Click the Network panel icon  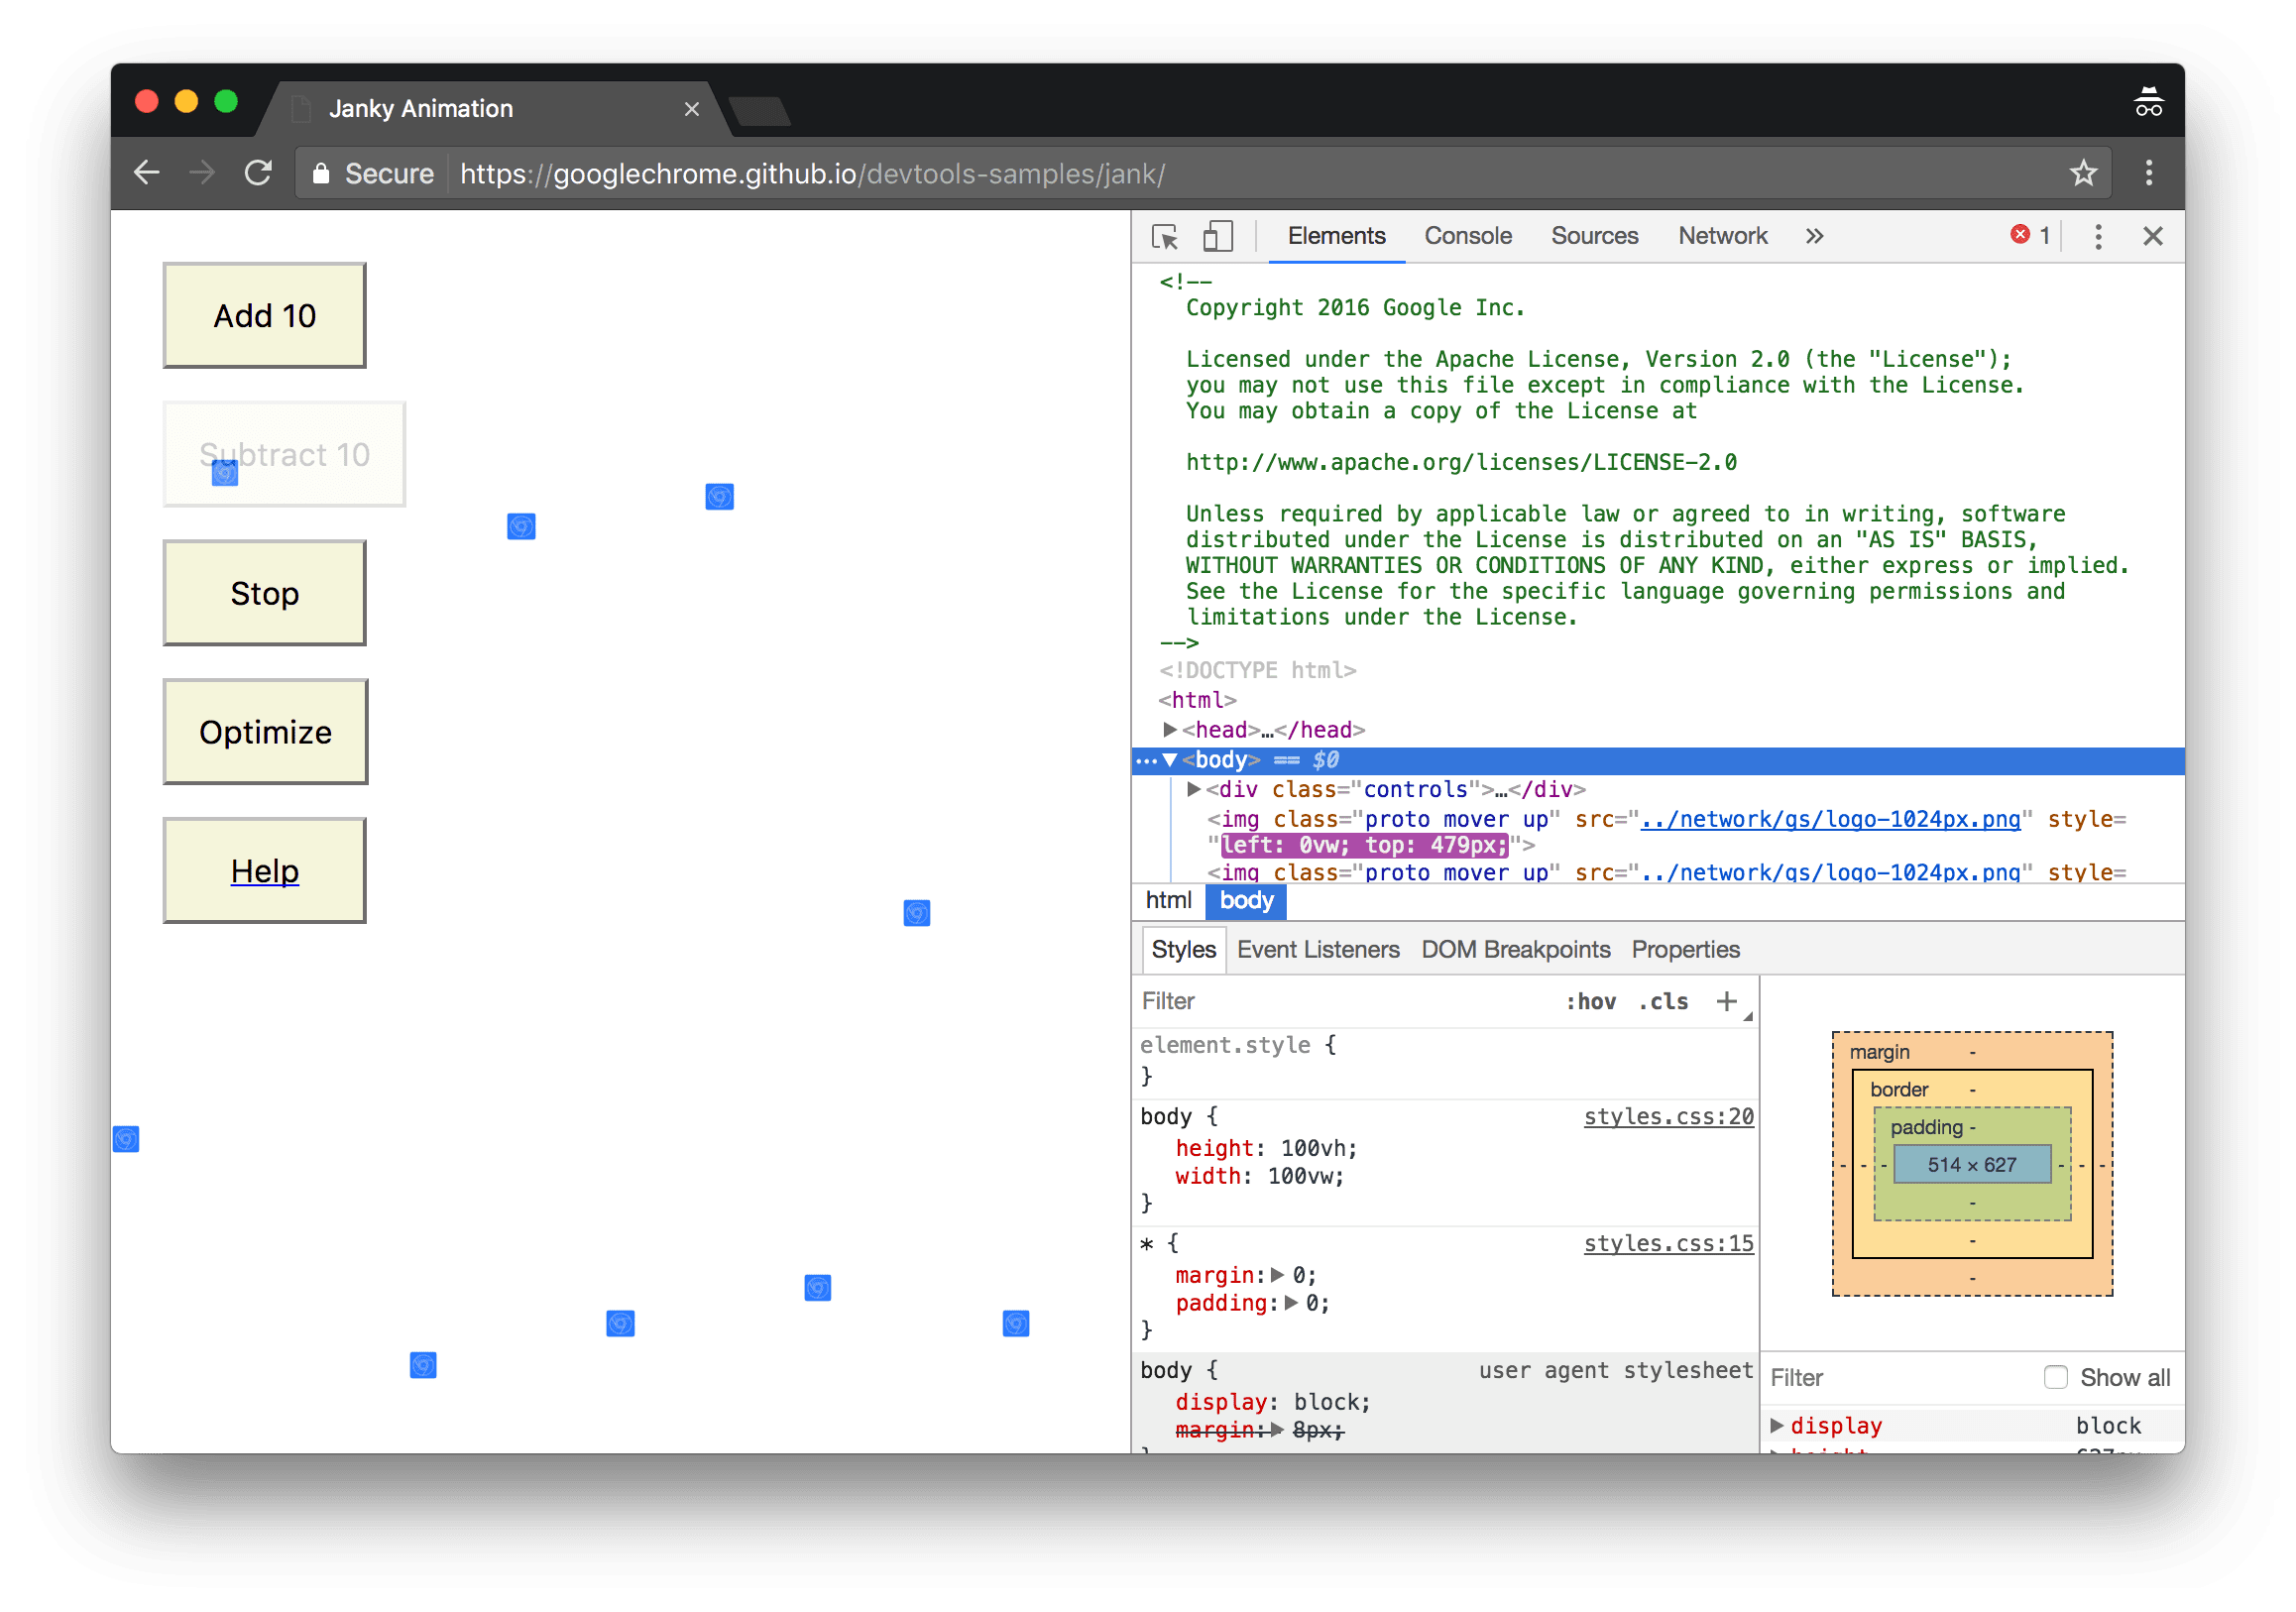(x=1724, y=236)
